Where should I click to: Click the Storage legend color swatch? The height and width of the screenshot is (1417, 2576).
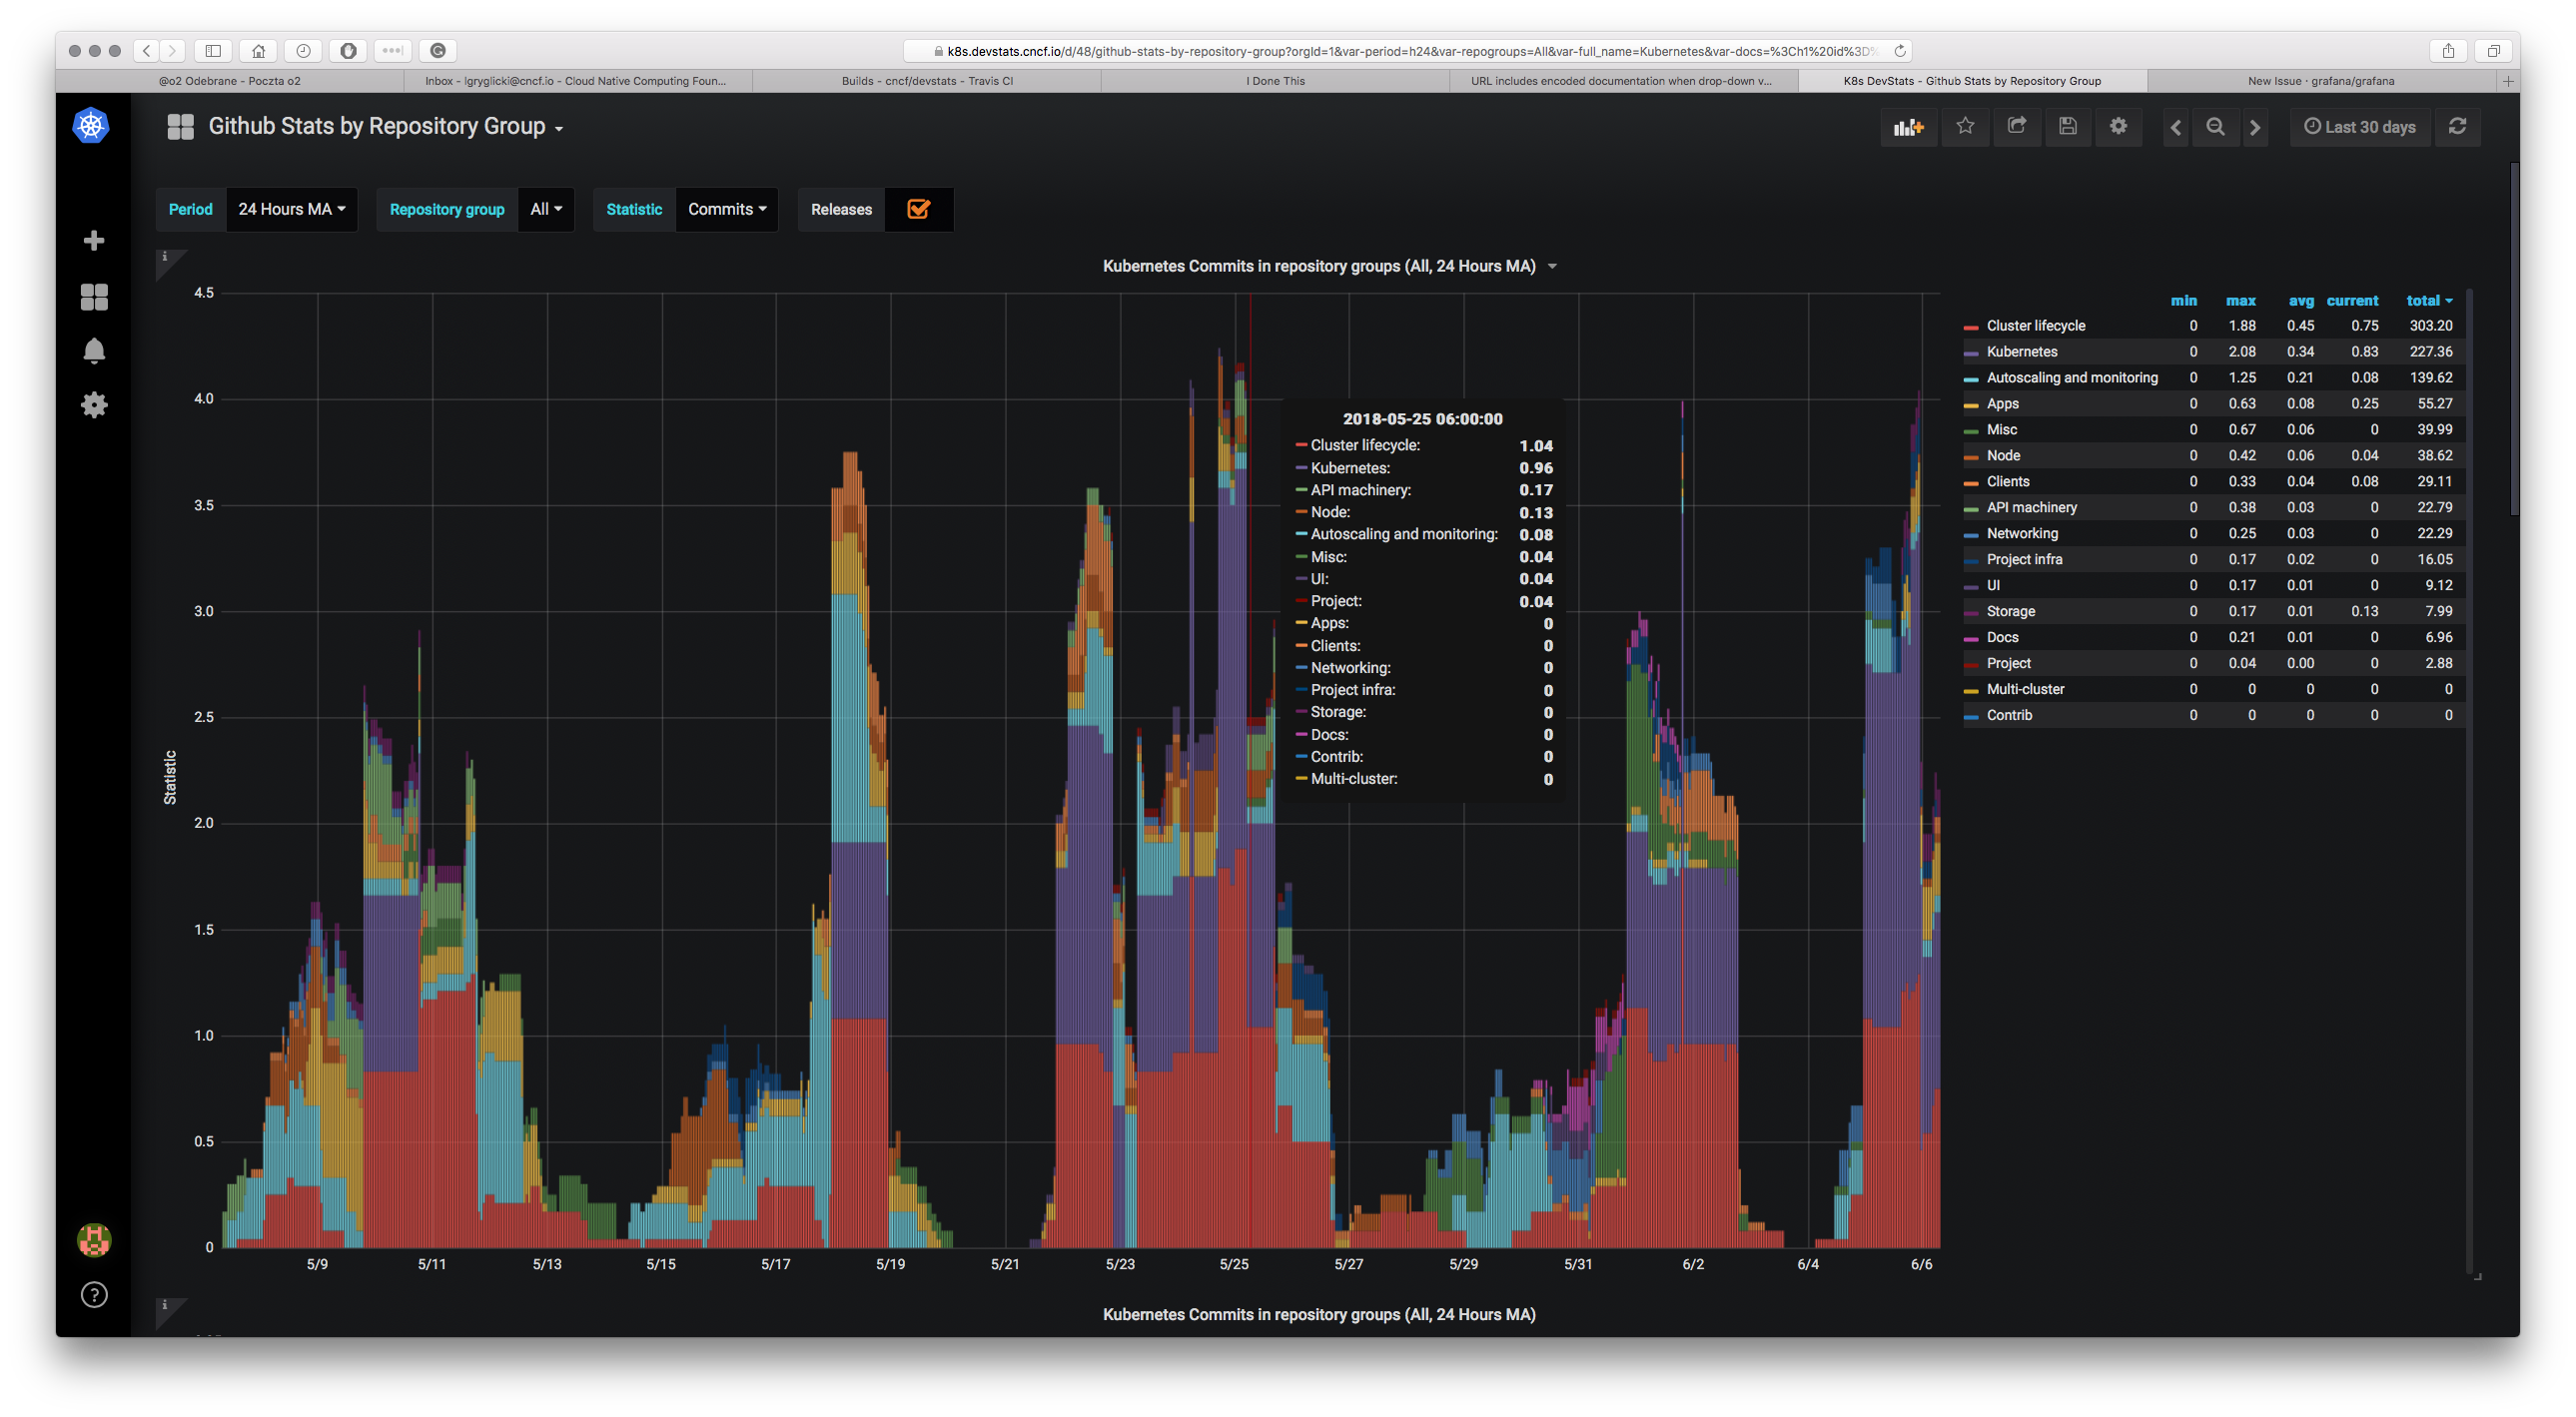click(x=1970, y=613)
